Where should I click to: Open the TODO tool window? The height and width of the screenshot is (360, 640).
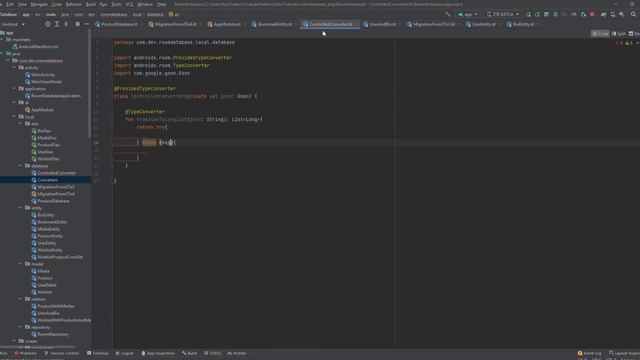click(213, 353)
